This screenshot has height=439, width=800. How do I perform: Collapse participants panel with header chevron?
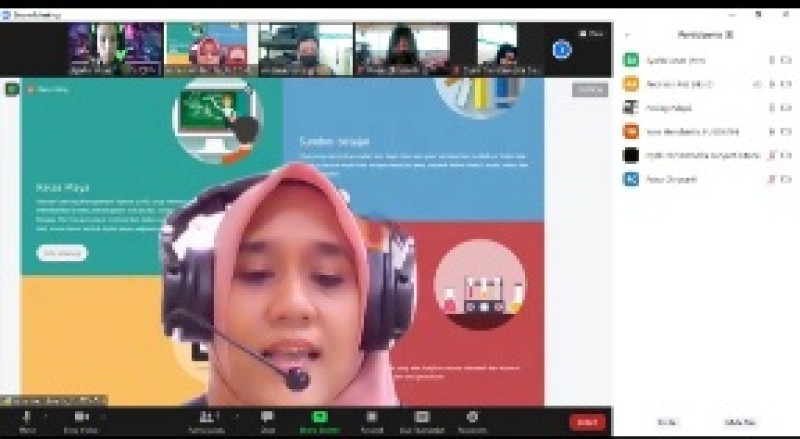628,35
